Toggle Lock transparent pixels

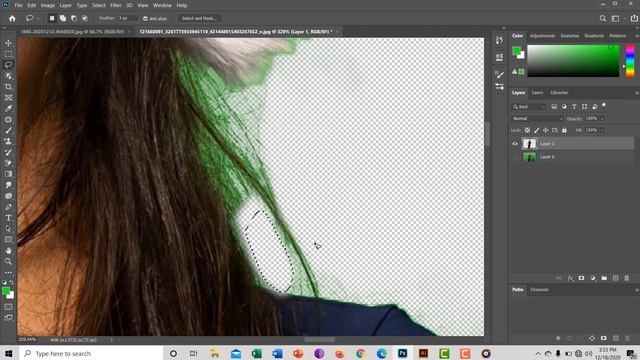[527, 130]
